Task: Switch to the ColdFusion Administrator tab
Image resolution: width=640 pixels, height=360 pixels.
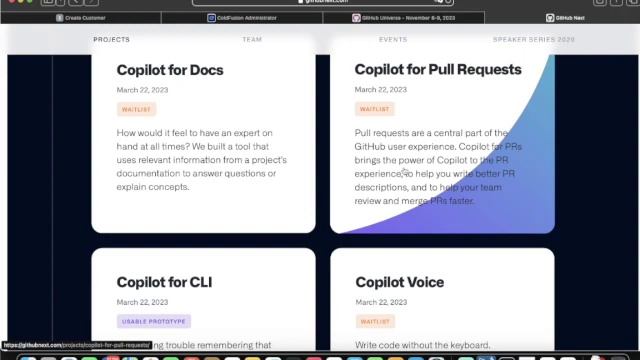Action: point(242,18)
